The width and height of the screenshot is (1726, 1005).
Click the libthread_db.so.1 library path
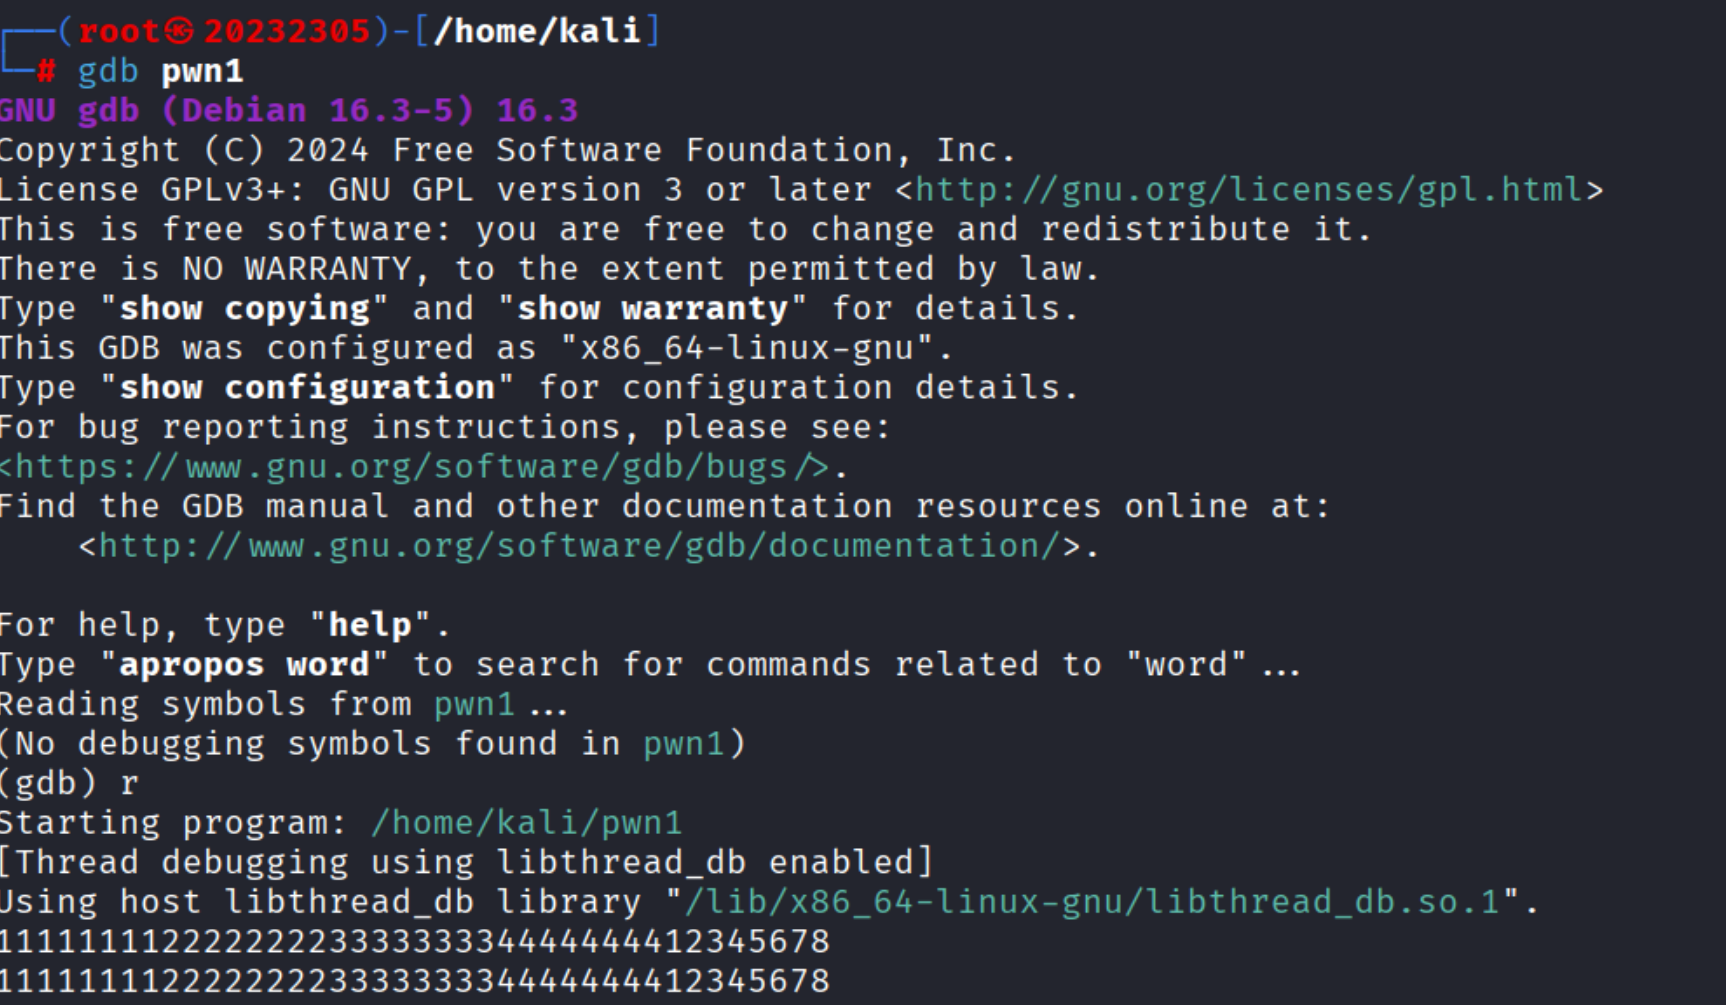pyautogui.click(x=1093, y=902)
